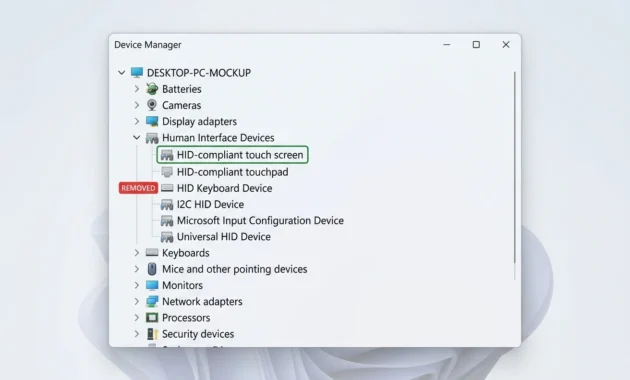Select HID Keyboard Device text
This screenshot has width=630, height=380.
(225, 188)
